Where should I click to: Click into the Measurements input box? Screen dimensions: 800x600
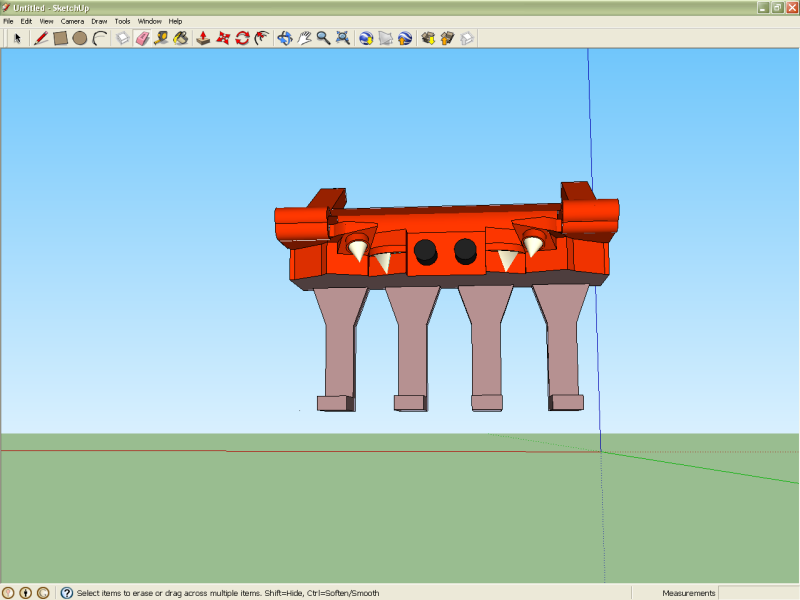point(758,593)
